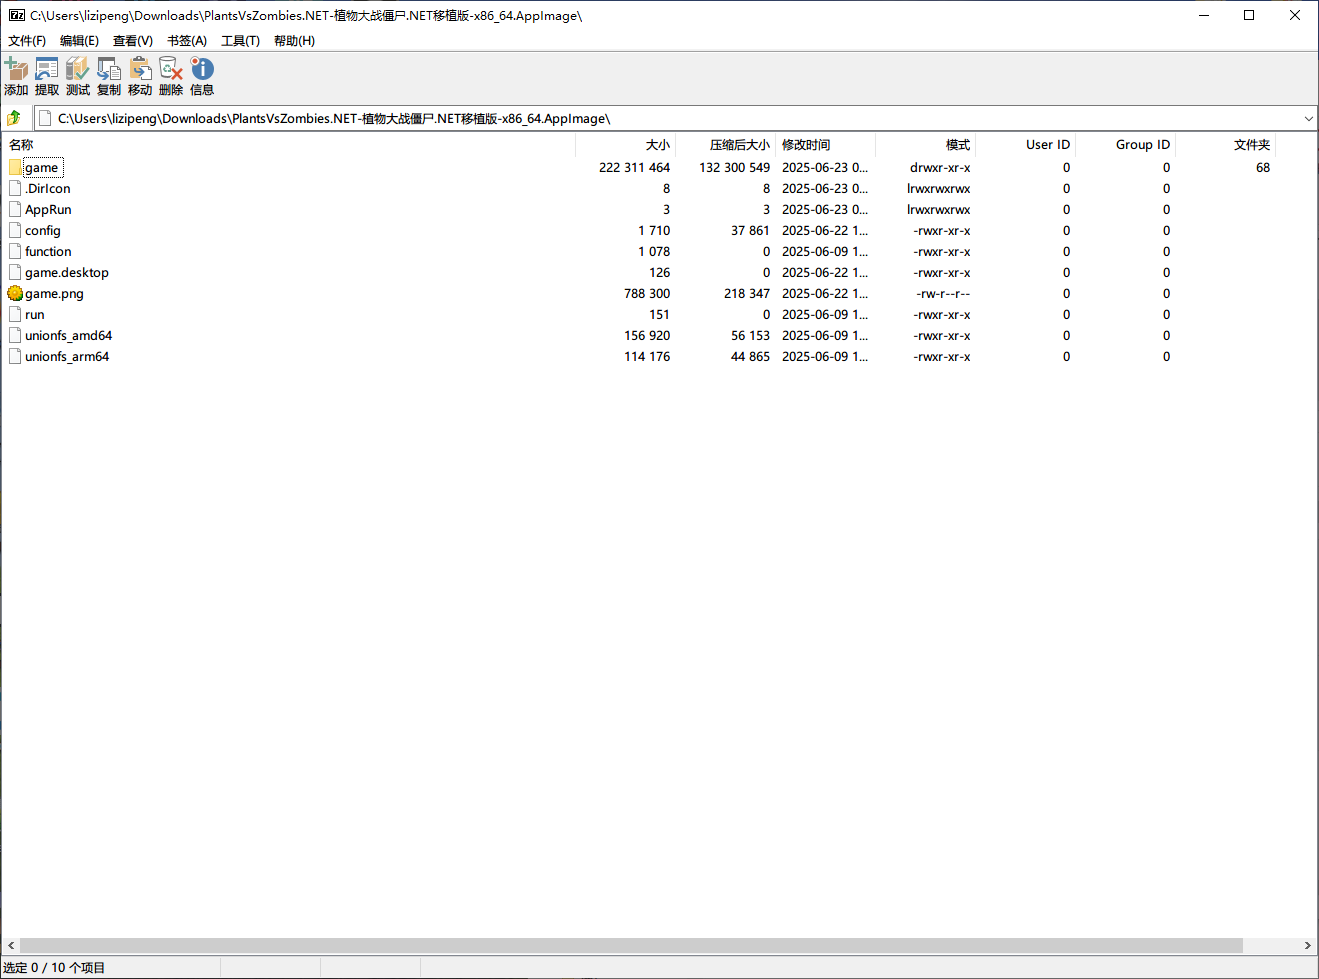Screen dimensions: 1319x979
Task: Sort by 修改时间 column header
Action: point(826,145)
